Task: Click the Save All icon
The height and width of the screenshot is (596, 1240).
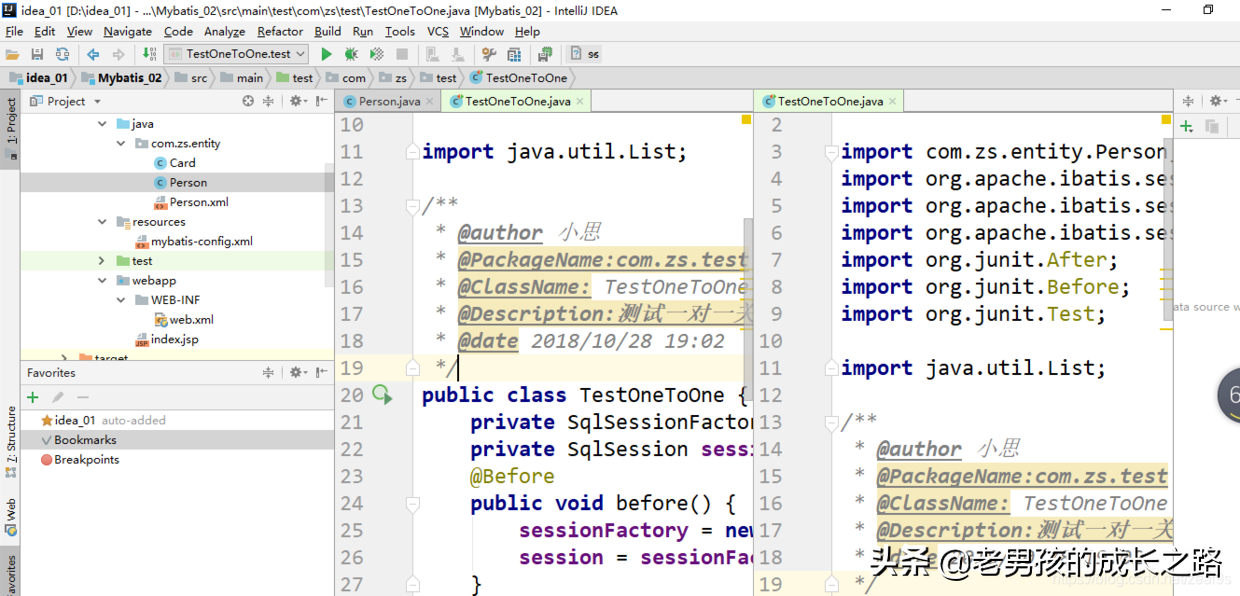Action: 36,54
